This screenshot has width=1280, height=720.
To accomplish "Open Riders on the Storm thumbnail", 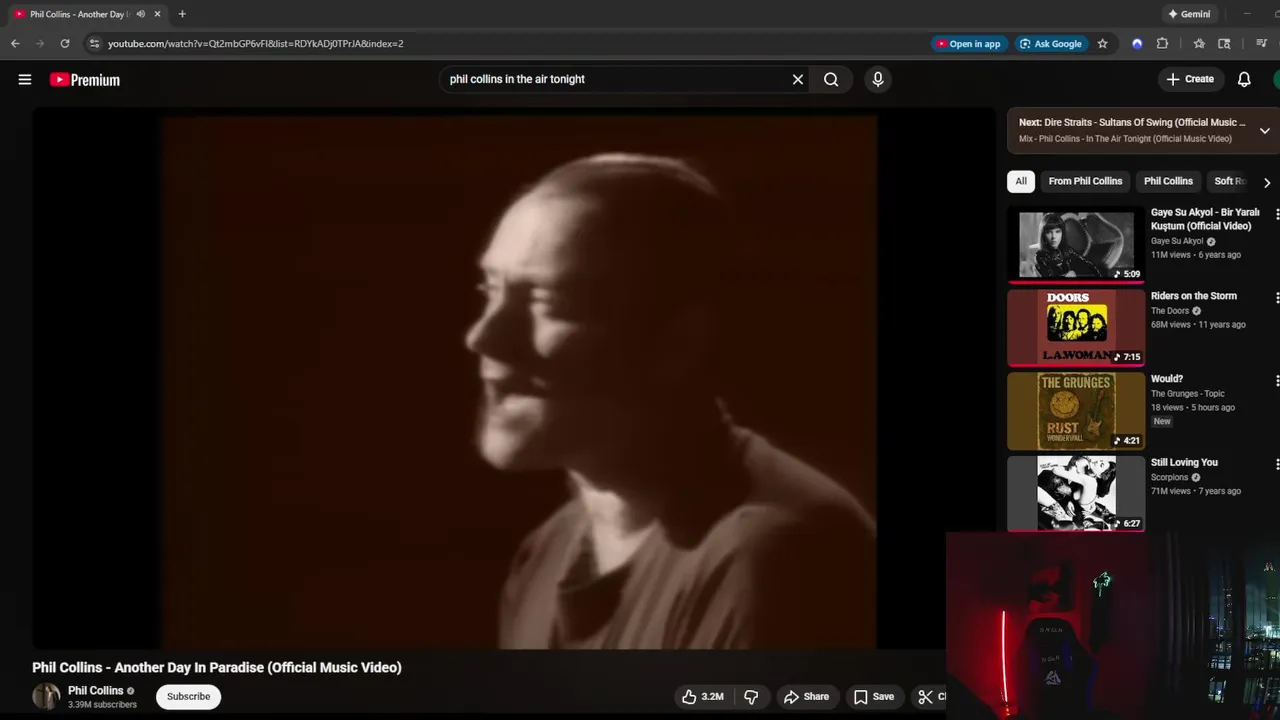I will pos(1076,328).
